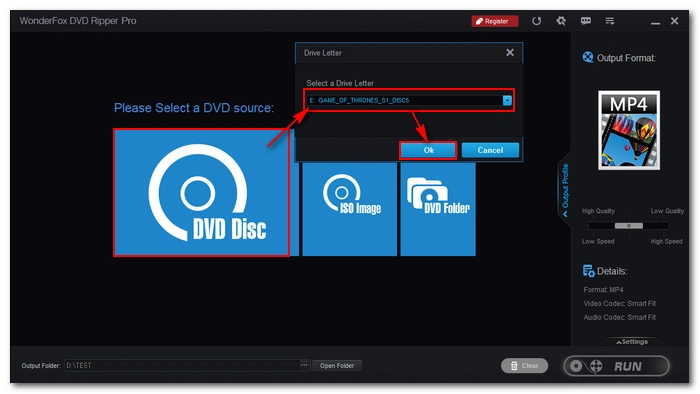
Task: Click the Output Format film reel icon
Action: tap(588, 58)
